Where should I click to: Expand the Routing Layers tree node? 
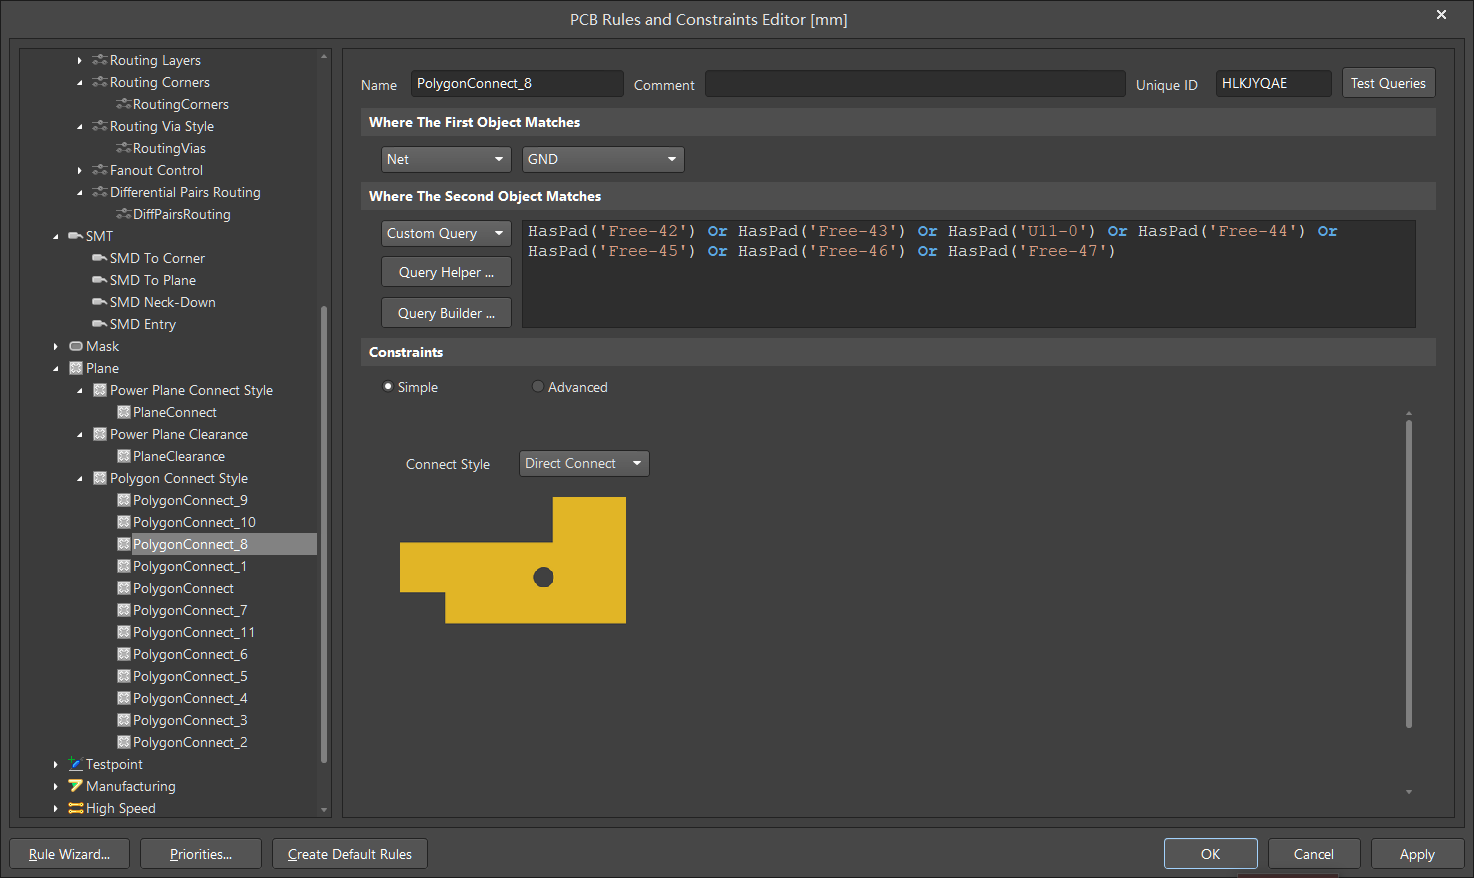click(x=80, y=60)
